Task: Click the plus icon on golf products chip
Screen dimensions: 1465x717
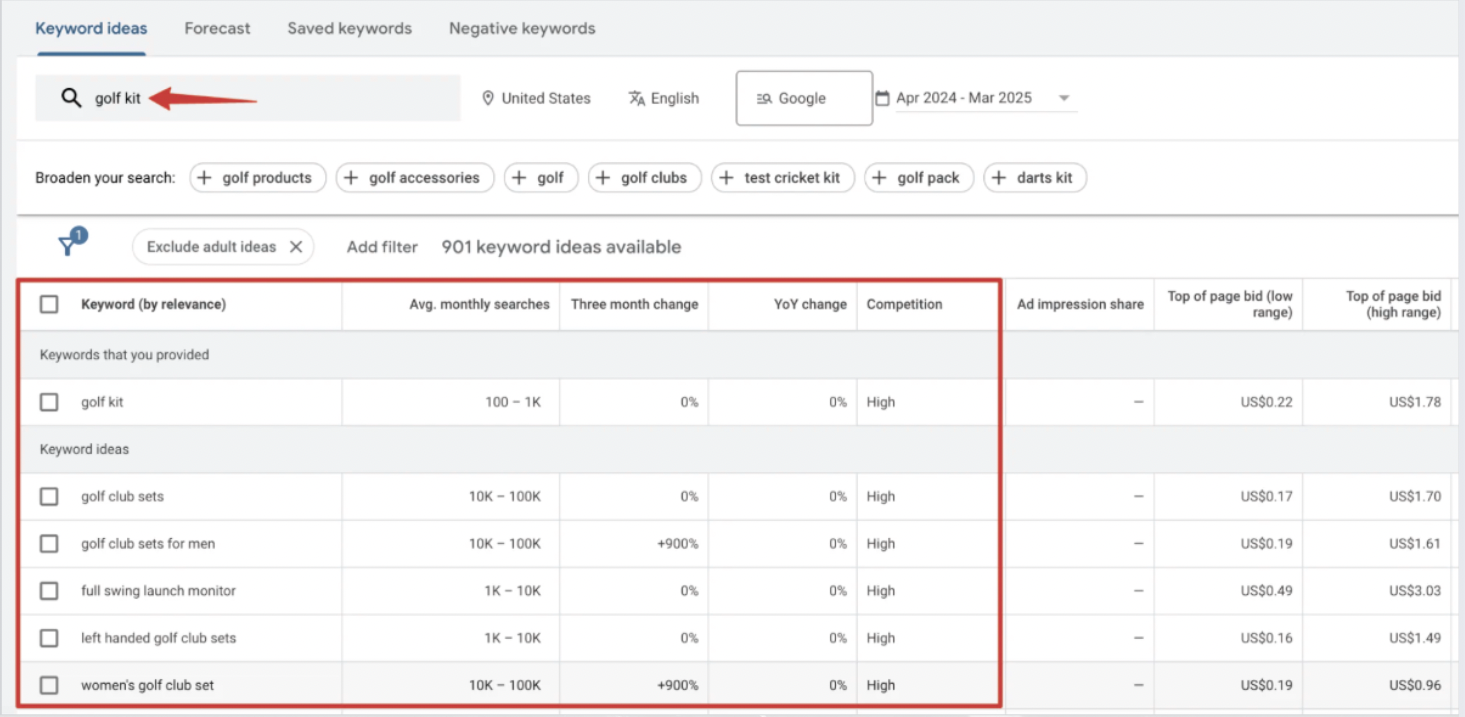Action: point(204,178)
